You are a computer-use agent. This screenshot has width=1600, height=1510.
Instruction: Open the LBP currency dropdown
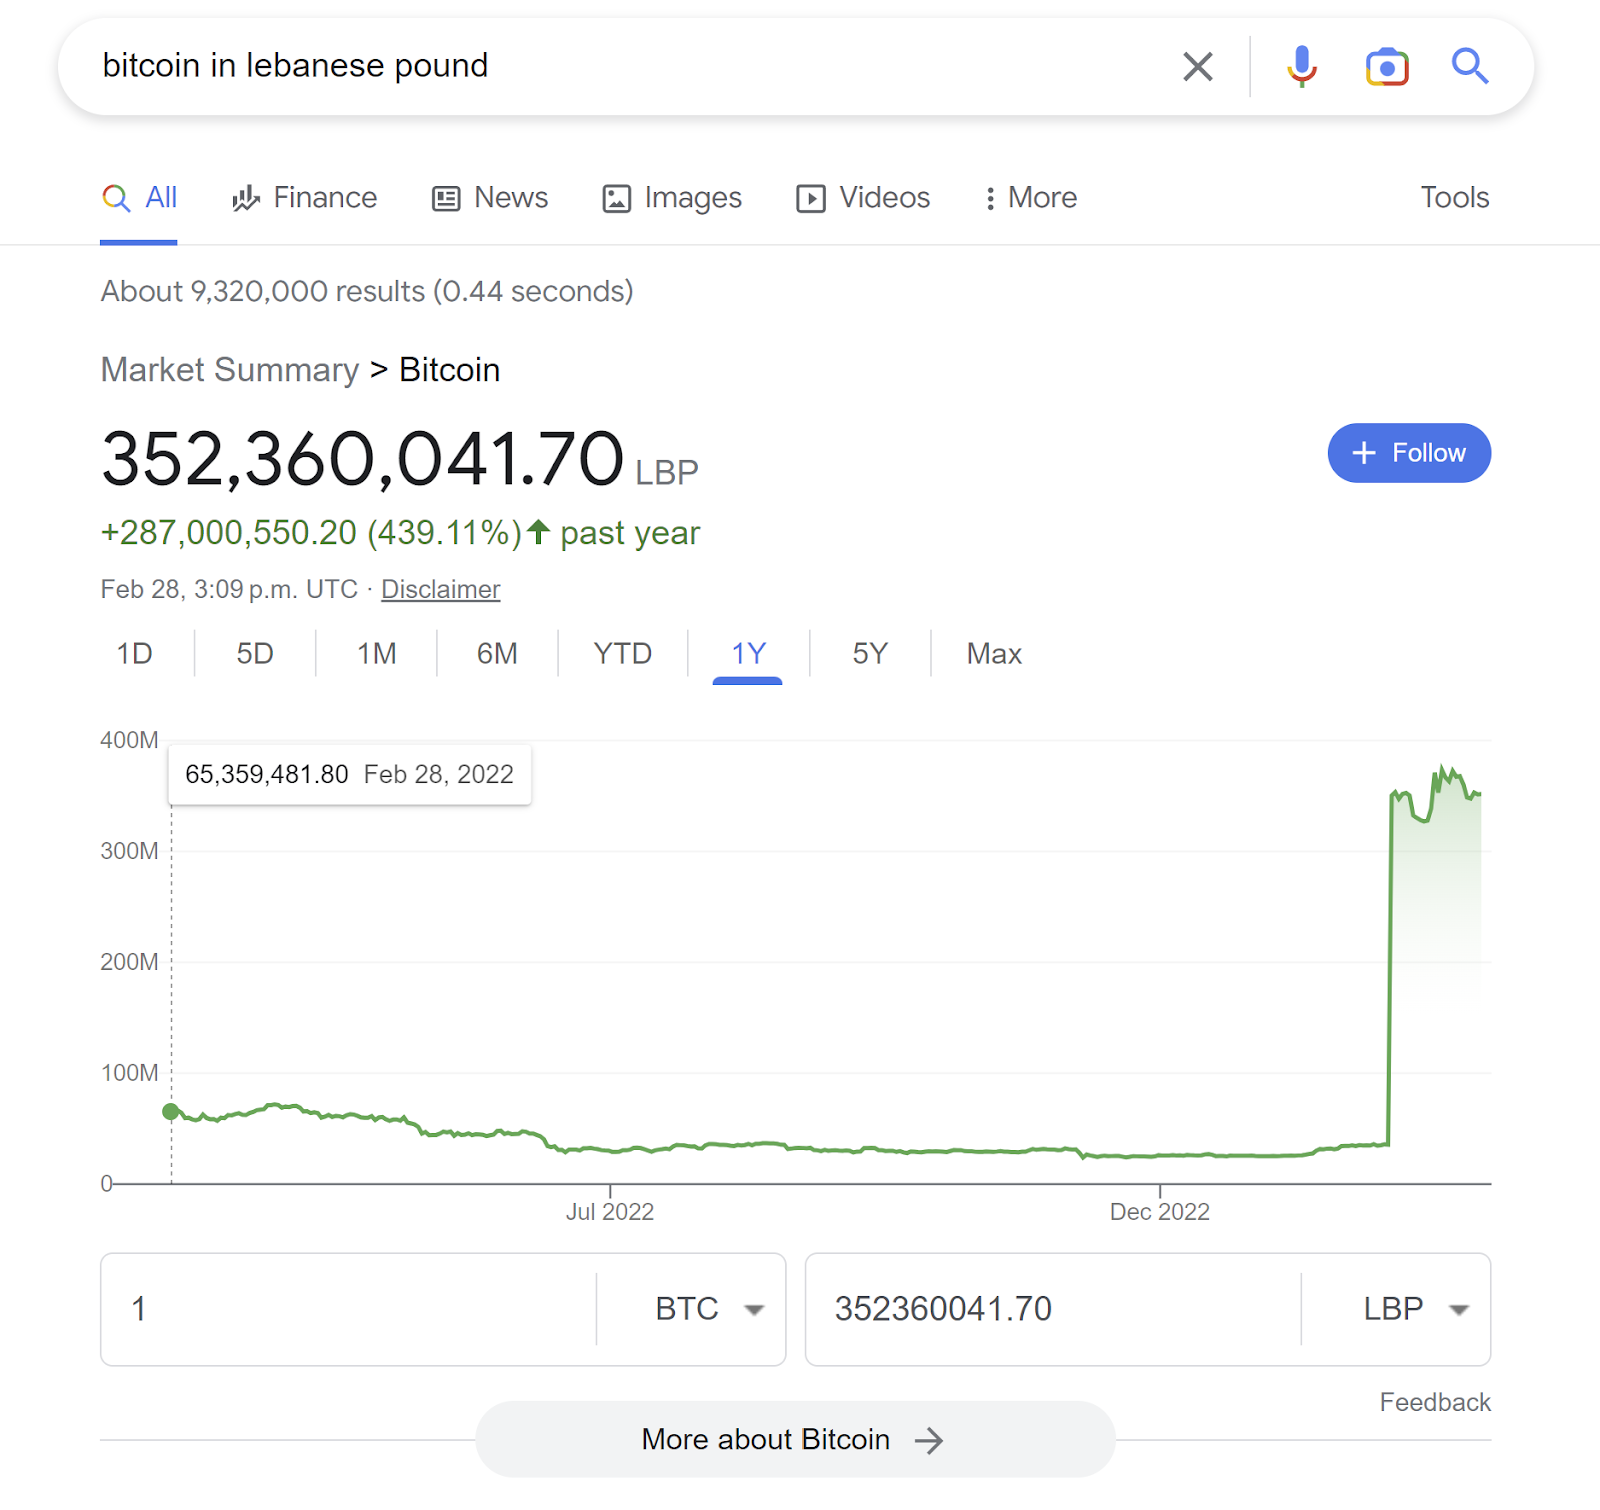(1415, 1309)
